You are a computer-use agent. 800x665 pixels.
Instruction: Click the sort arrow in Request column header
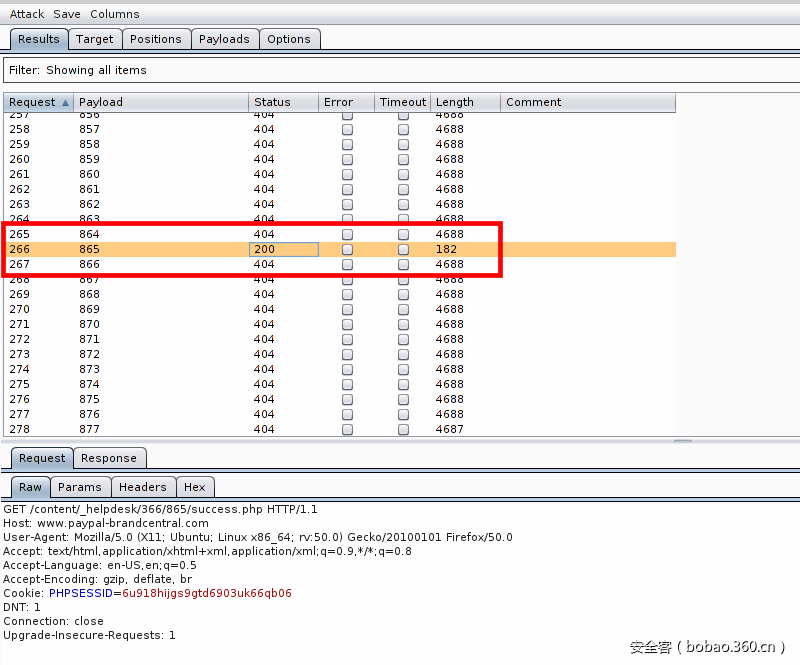point(66,102)
